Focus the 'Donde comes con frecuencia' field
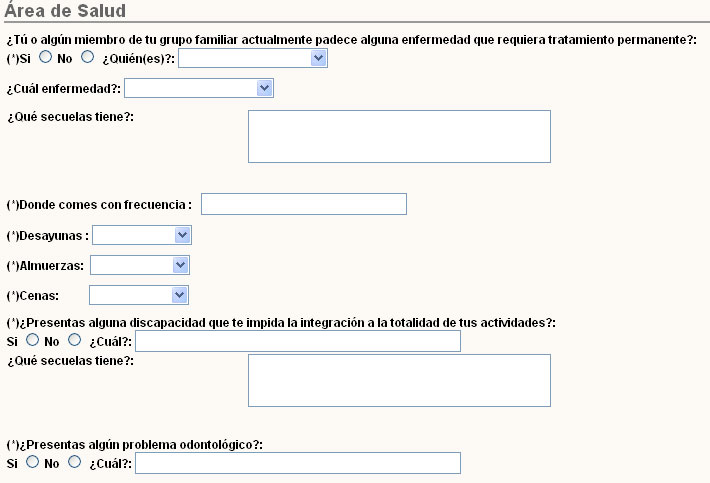This screenshot has height=483, width=710. [304, 204]
